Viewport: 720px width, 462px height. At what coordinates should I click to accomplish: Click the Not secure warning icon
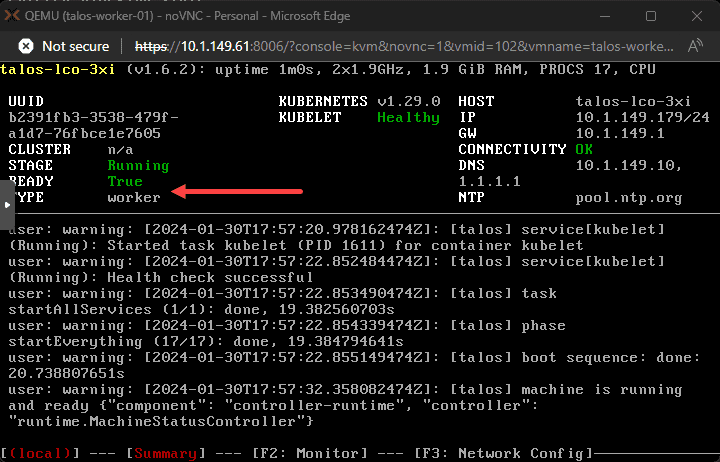pyautogui.click(x=26, y=46)
